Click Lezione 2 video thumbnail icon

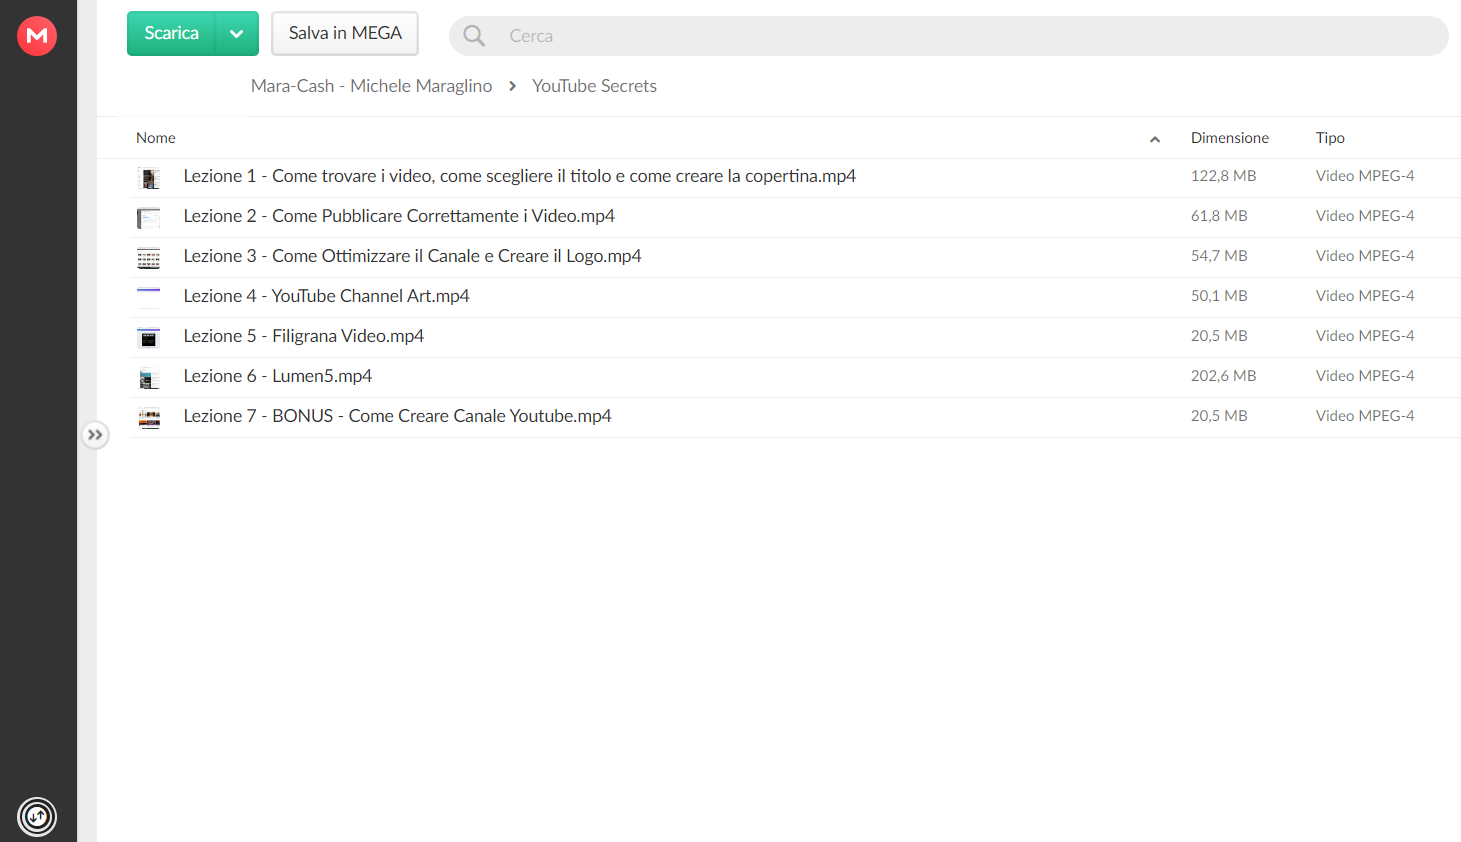click(149, 218)
